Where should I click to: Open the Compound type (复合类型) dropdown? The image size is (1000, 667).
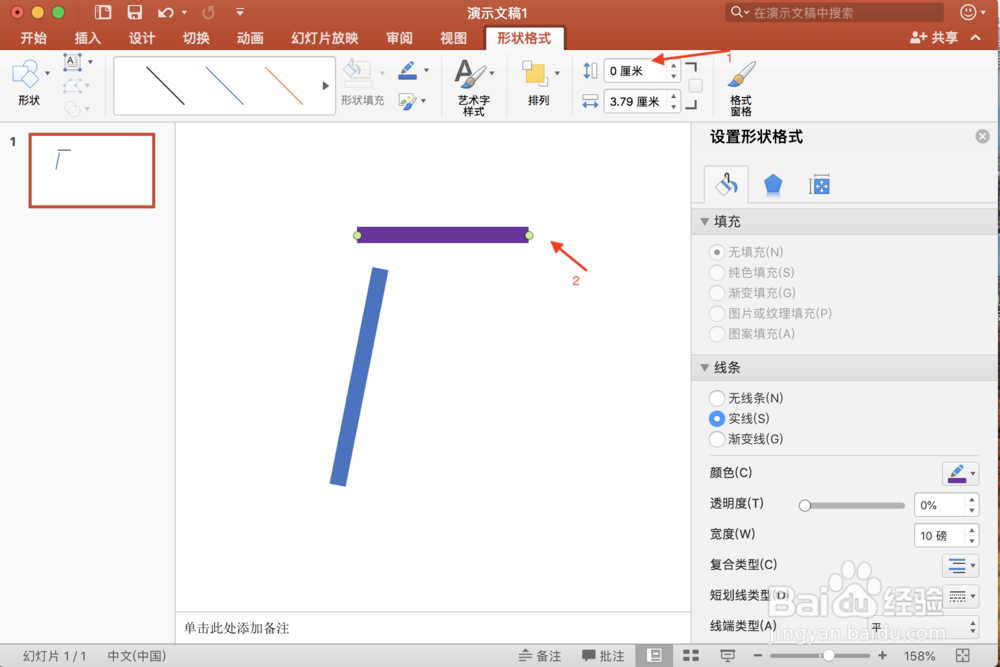pyautogui.click(x=960, y=565)
